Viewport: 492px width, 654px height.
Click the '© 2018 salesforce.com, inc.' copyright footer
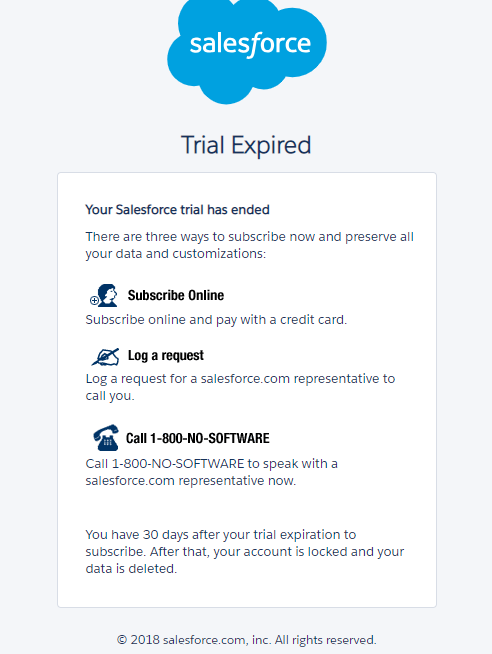246,640
